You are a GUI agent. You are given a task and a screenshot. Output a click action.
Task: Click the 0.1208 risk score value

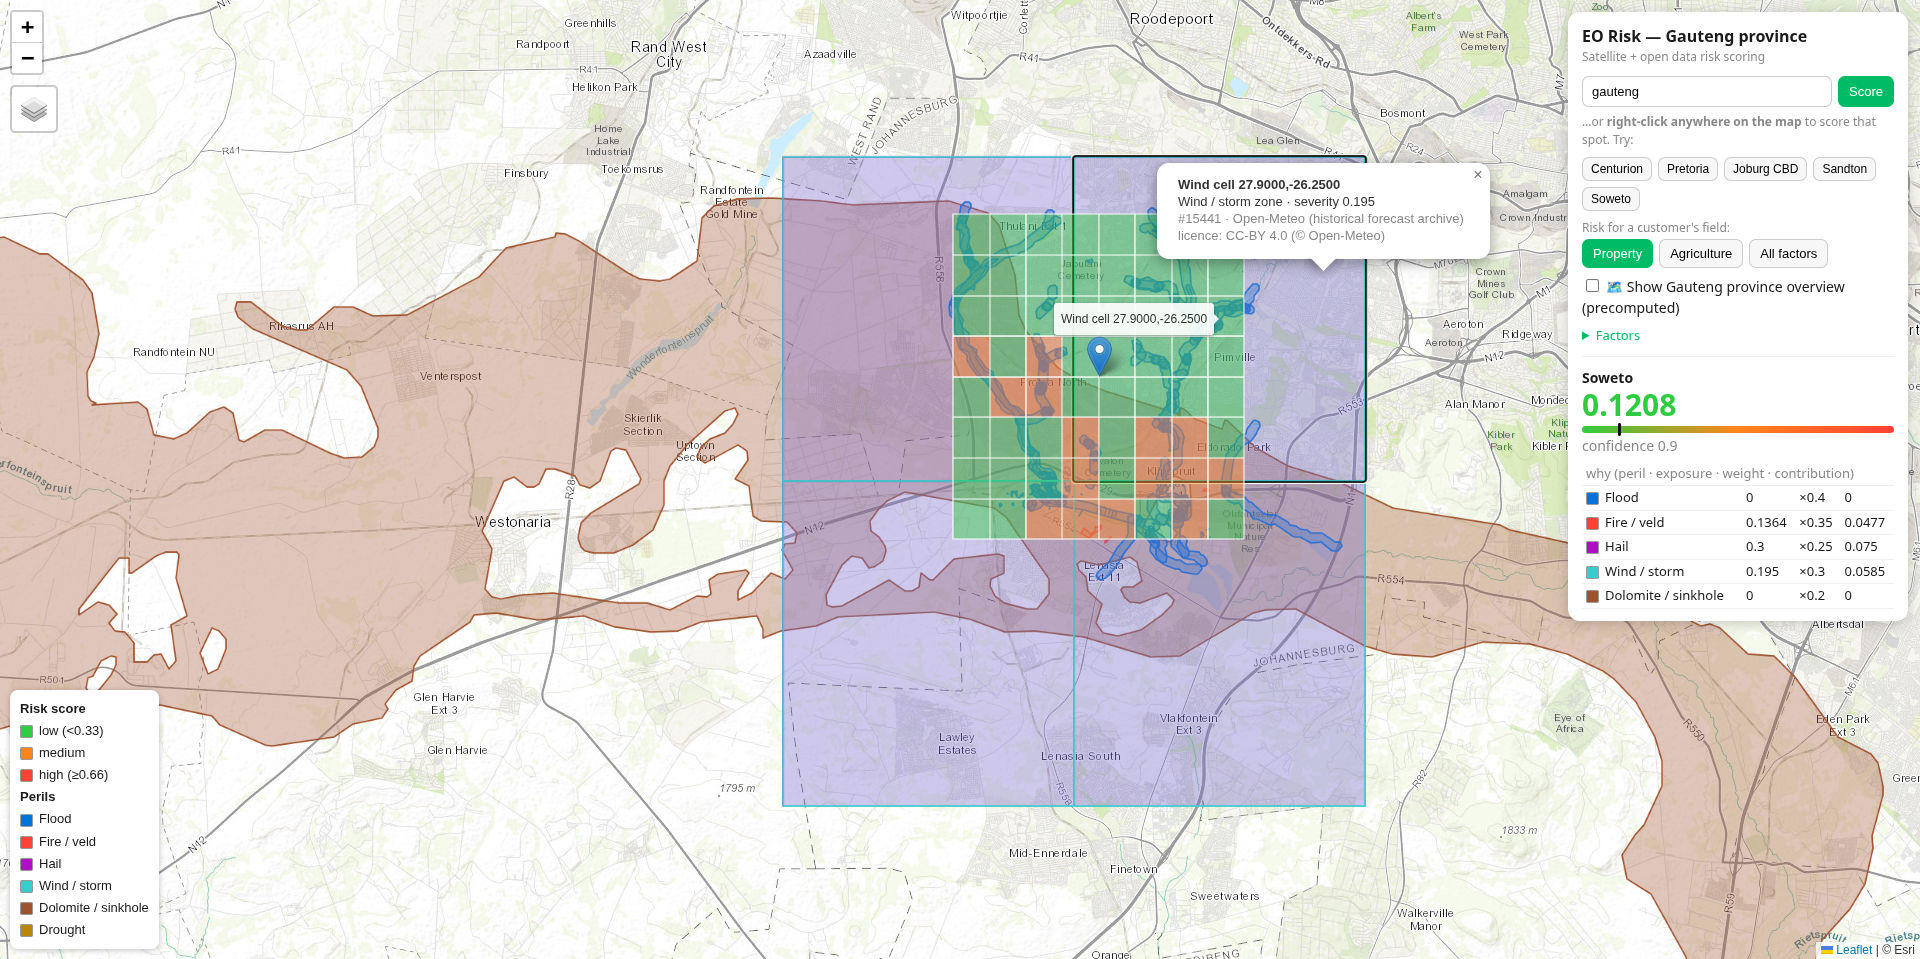click(1628, 405)
